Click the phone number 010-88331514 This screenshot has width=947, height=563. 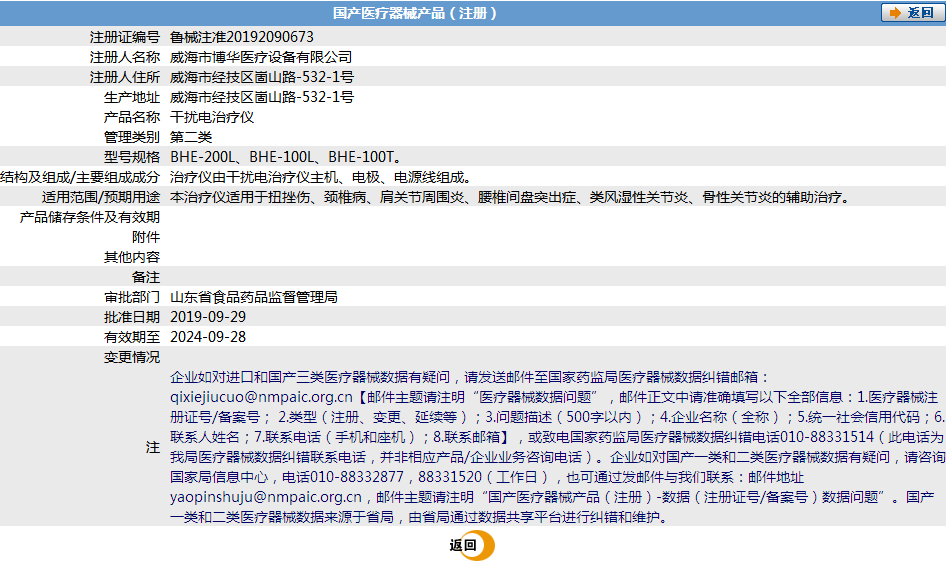pyautogui.click(x=827, y=437)
